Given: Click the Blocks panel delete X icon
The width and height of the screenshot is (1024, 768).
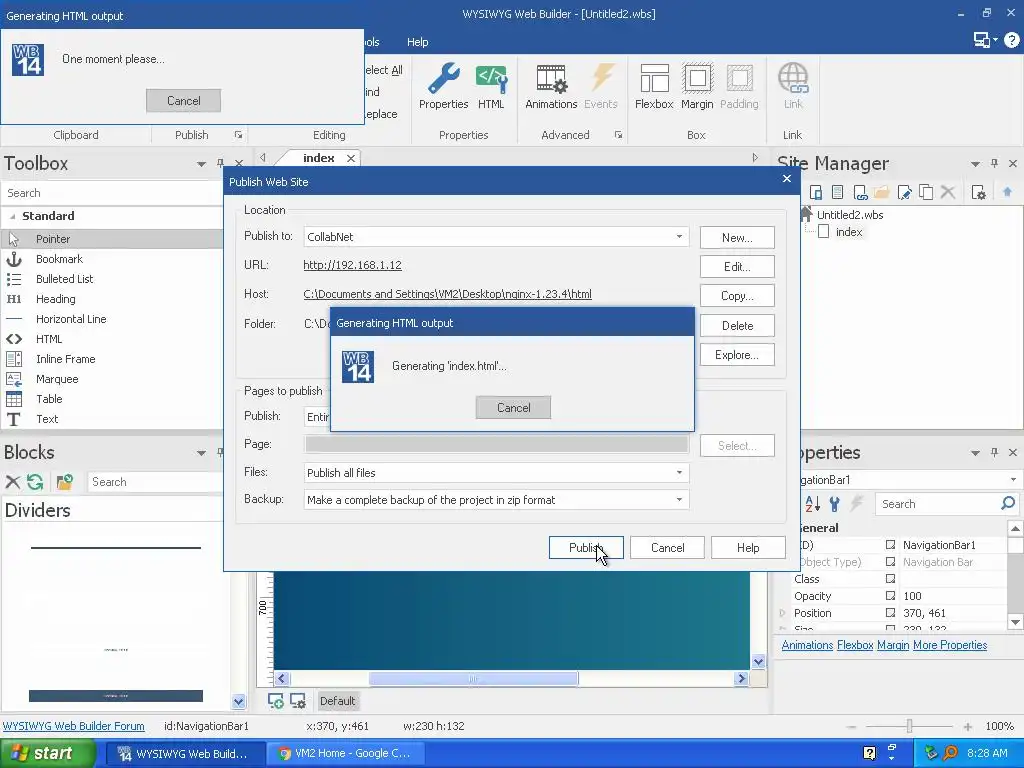Looking at the screenshot, I should click(12, 482).
